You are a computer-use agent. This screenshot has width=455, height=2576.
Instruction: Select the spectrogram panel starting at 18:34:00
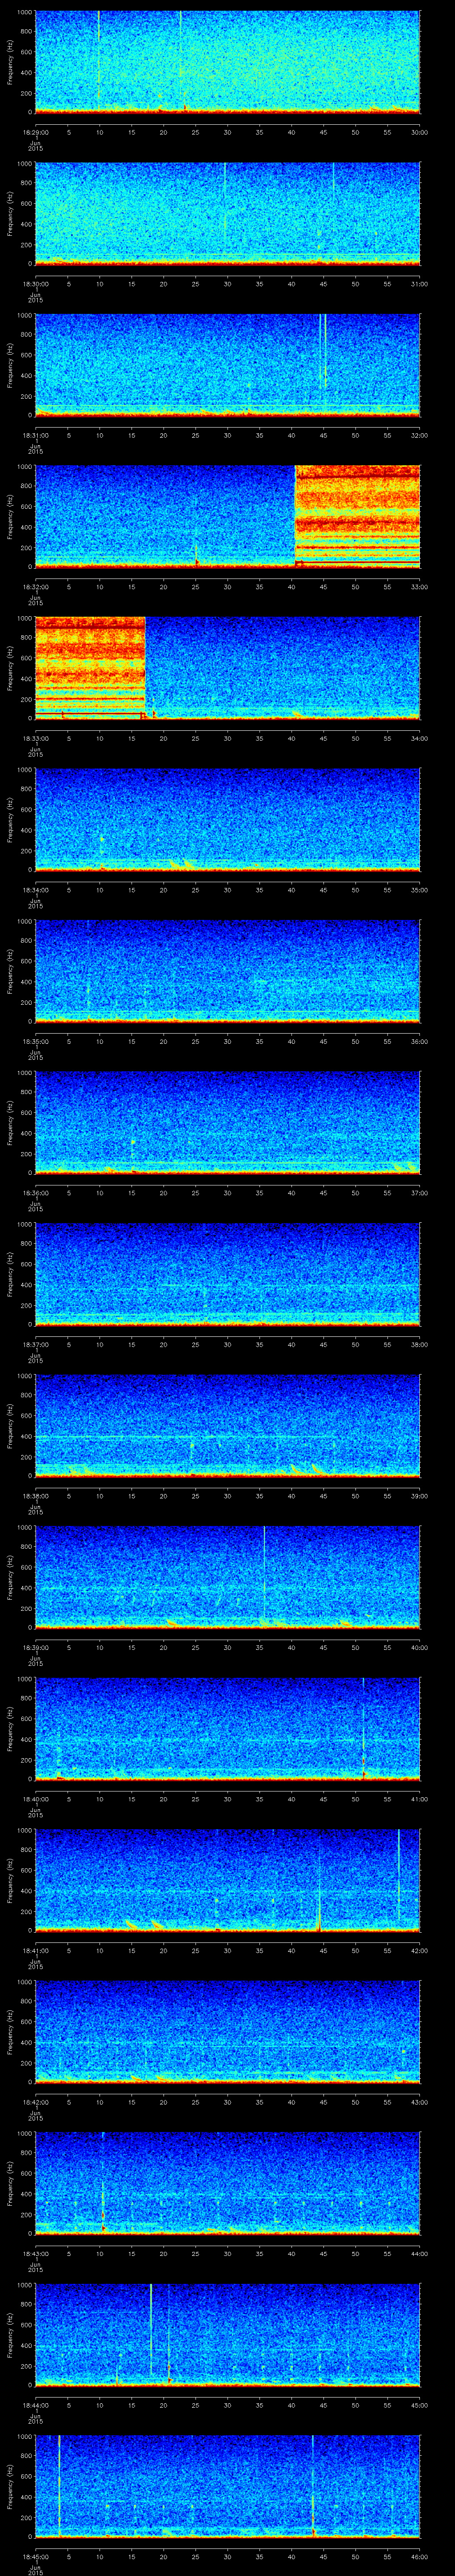click(x=227, y=820)
